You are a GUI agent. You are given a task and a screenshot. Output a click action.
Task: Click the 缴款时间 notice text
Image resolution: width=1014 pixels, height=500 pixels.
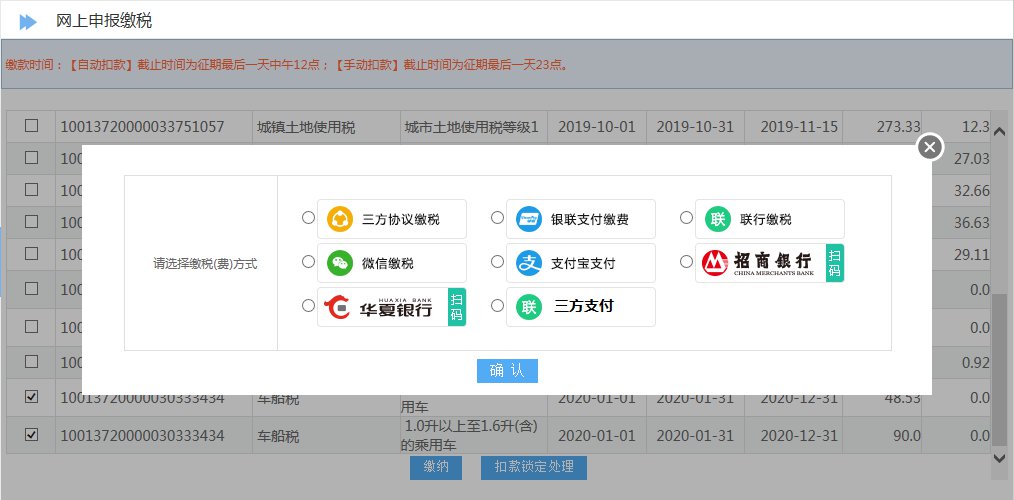click(287, 65)
